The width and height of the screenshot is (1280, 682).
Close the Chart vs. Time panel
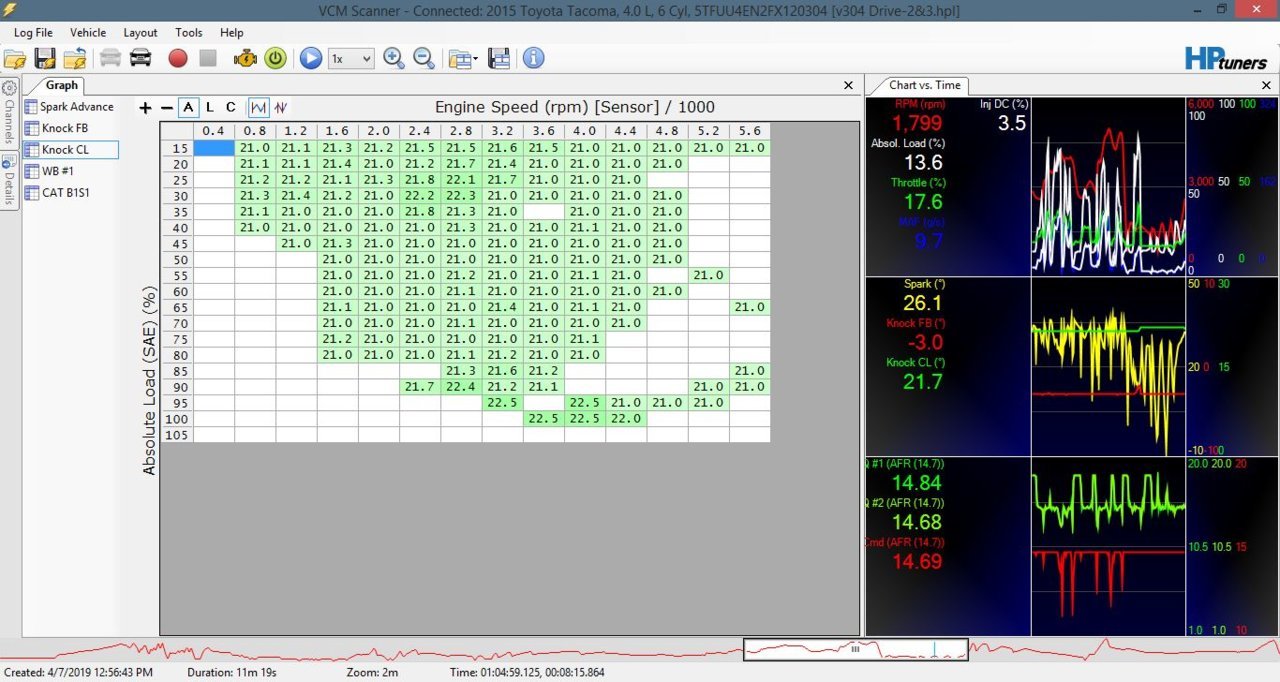click(1268, 86)
